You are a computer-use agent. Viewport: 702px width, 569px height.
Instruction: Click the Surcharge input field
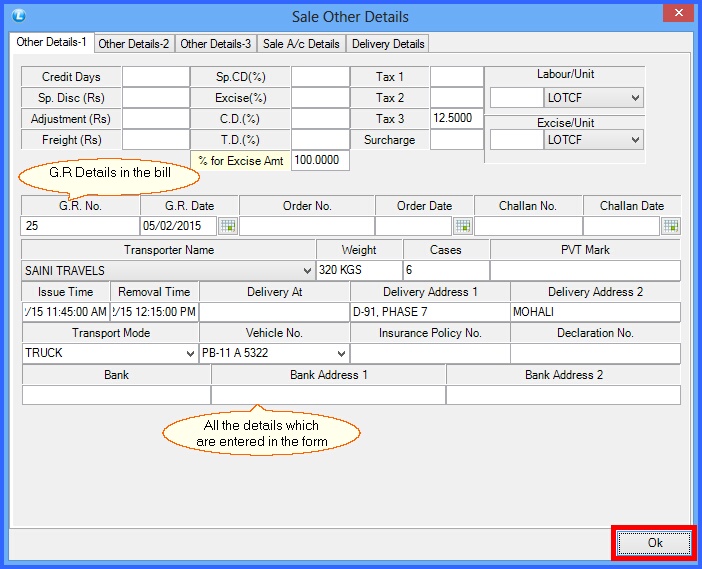coord(457,140)
